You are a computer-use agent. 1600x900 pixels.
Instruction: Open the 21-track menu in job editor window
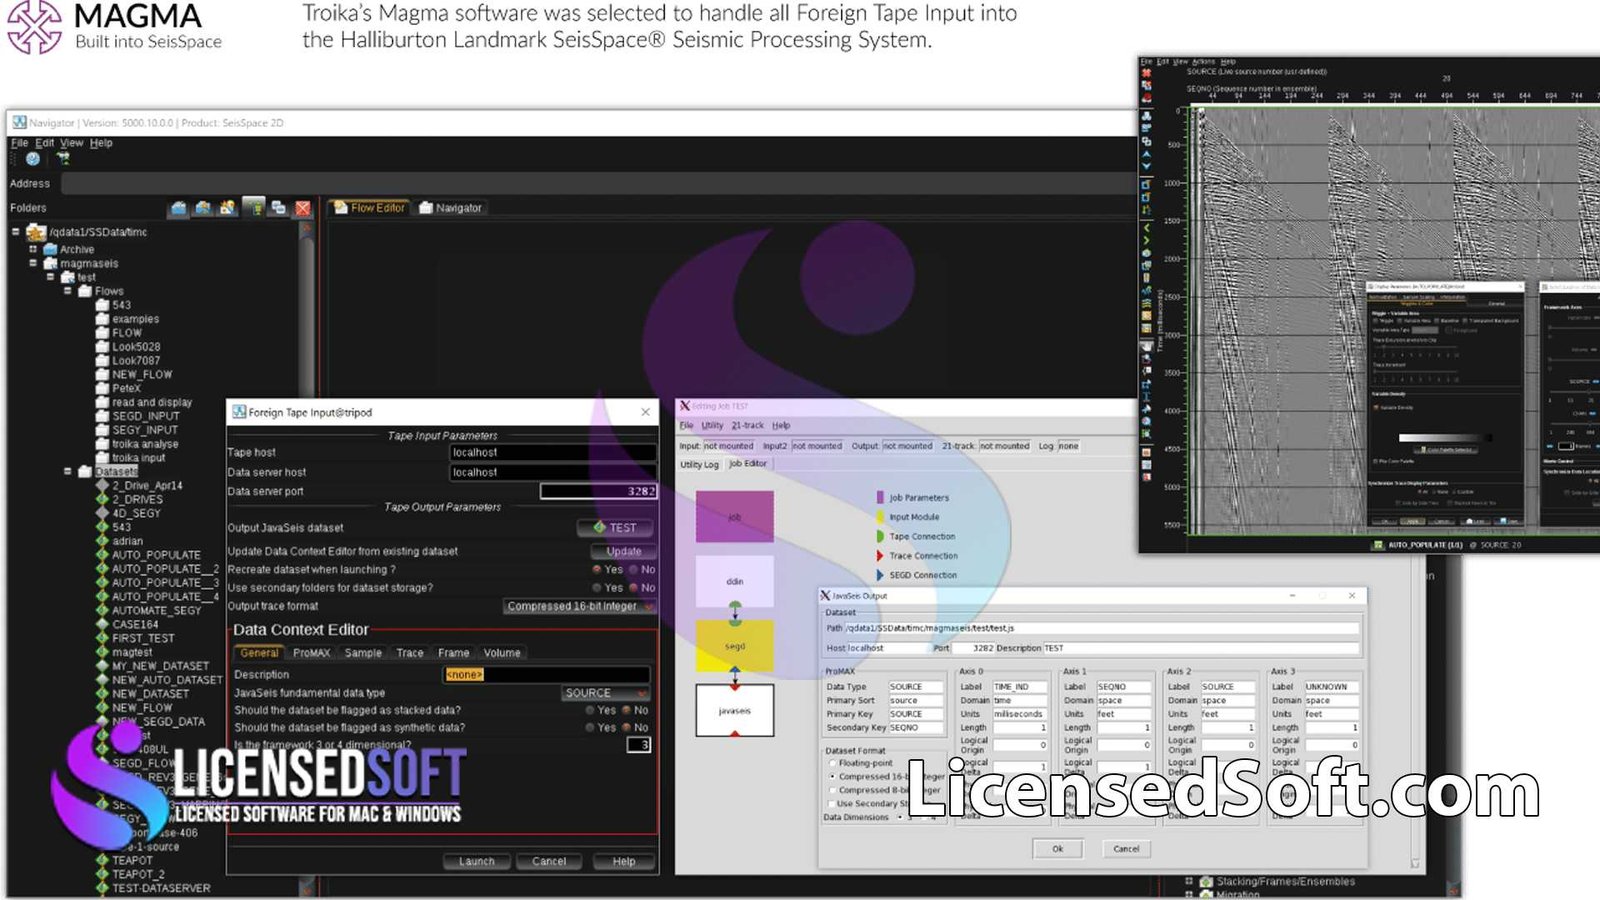[747, 425]
